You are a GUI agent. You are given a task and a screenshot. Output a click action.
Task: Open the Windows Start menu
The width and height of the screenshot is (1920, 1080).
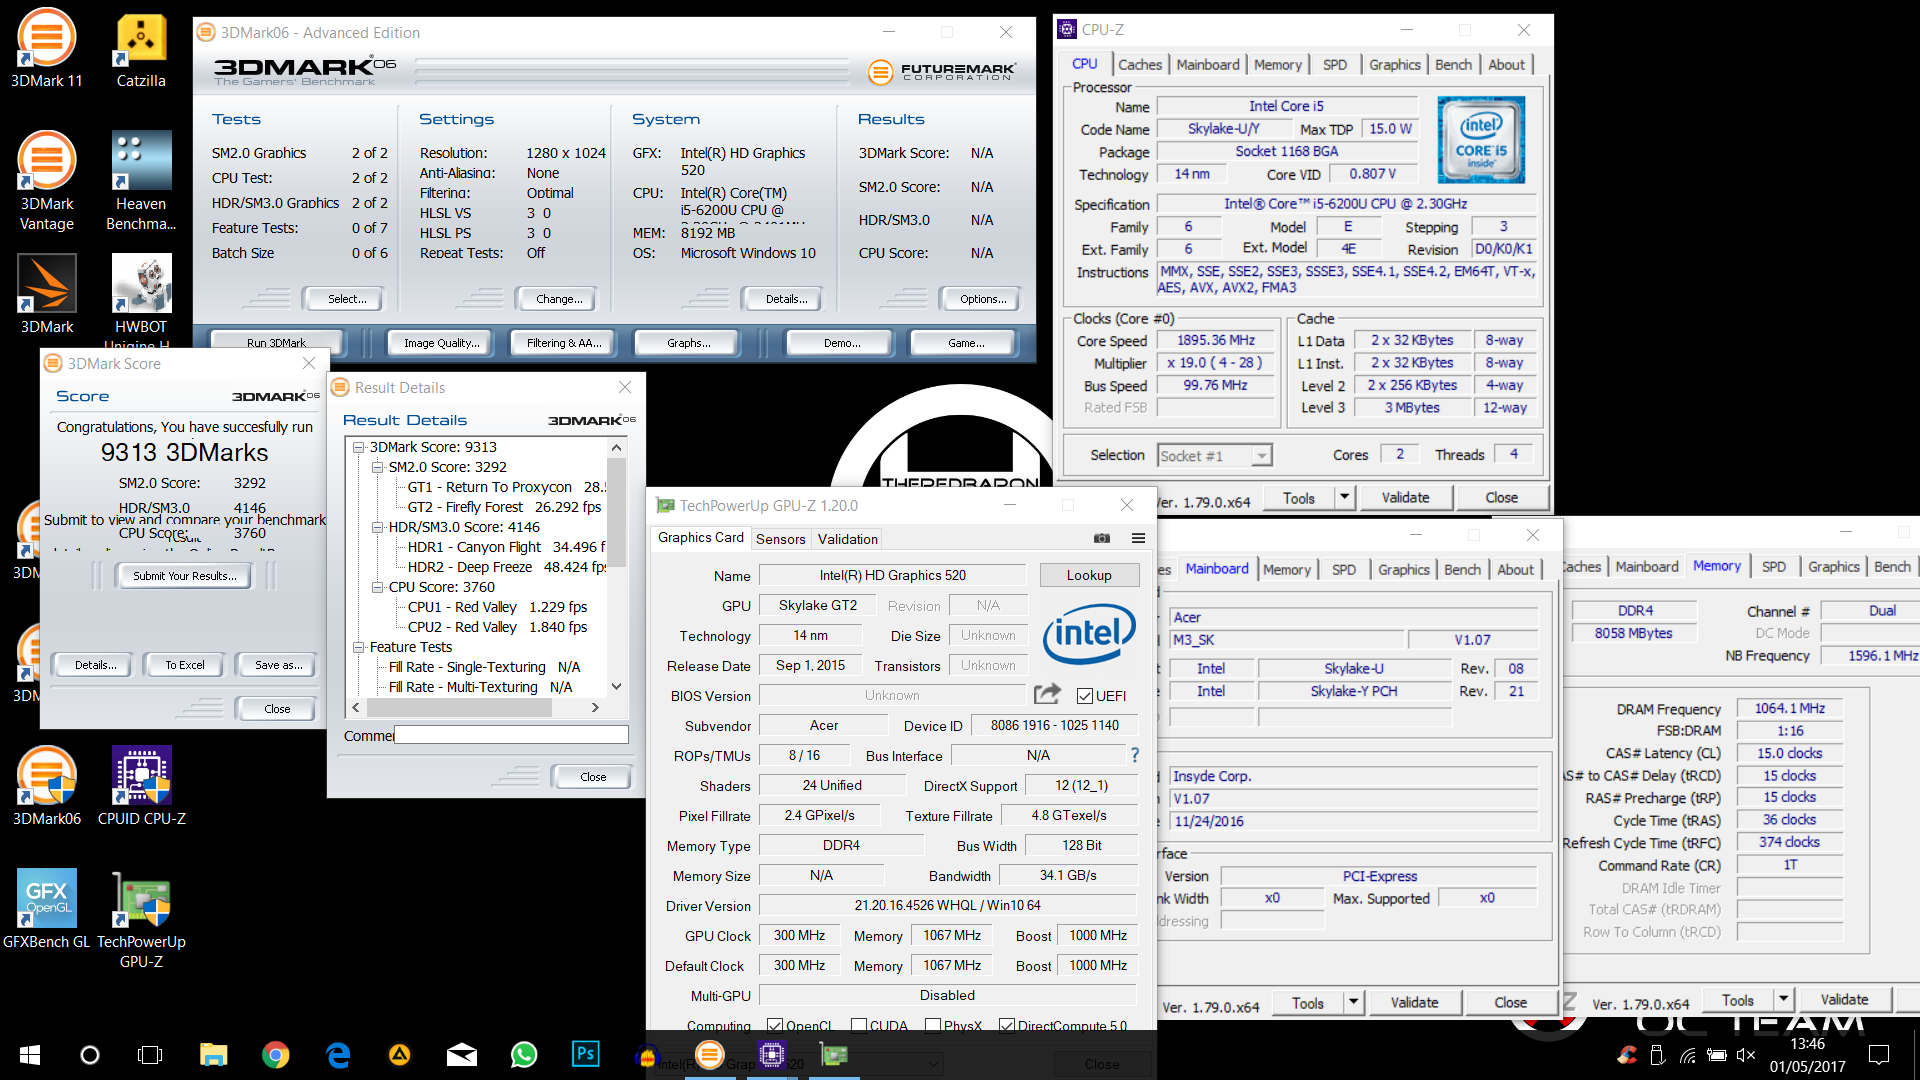pos(30,1055)
